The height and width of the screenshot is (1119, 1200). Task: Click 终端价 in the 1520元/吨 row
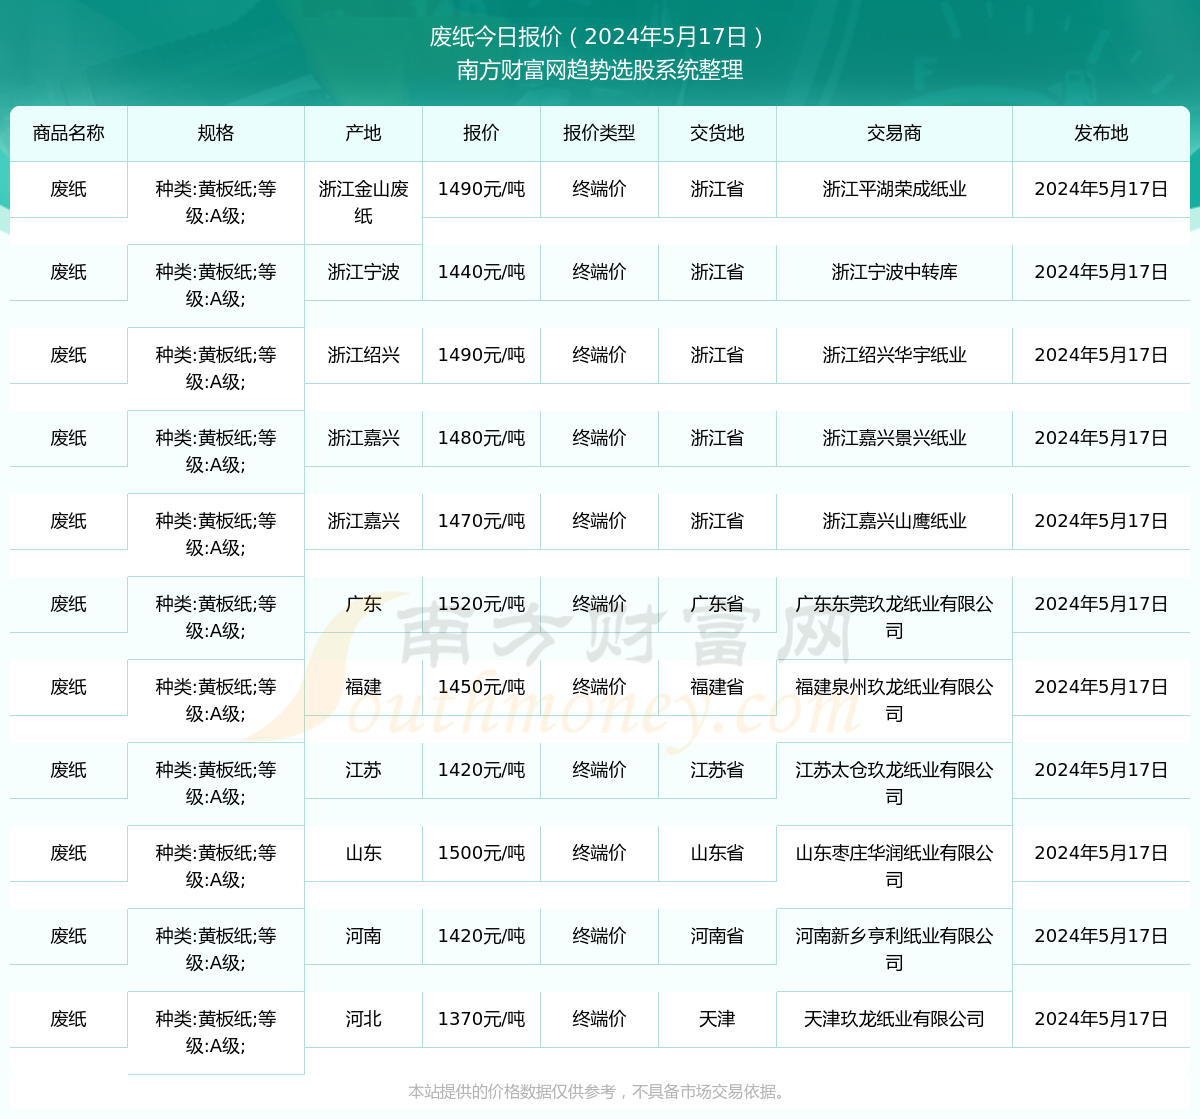[x=599, y=604]
